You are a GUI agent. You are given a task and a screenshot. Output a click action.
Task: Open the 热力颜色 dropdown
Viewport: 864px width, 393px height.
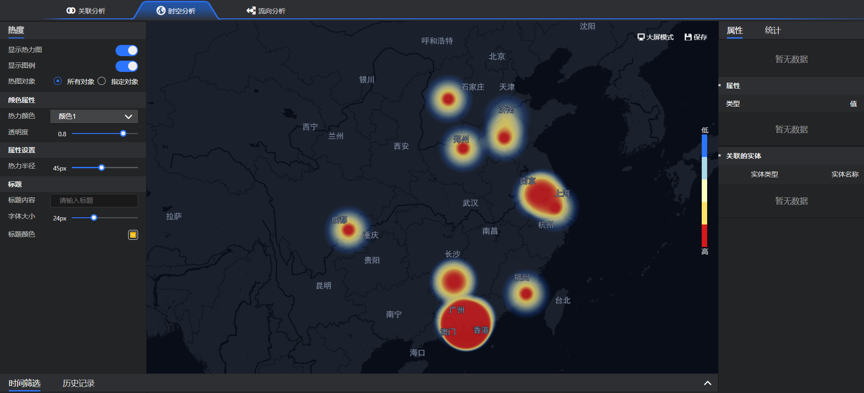(x=94, y=116)
